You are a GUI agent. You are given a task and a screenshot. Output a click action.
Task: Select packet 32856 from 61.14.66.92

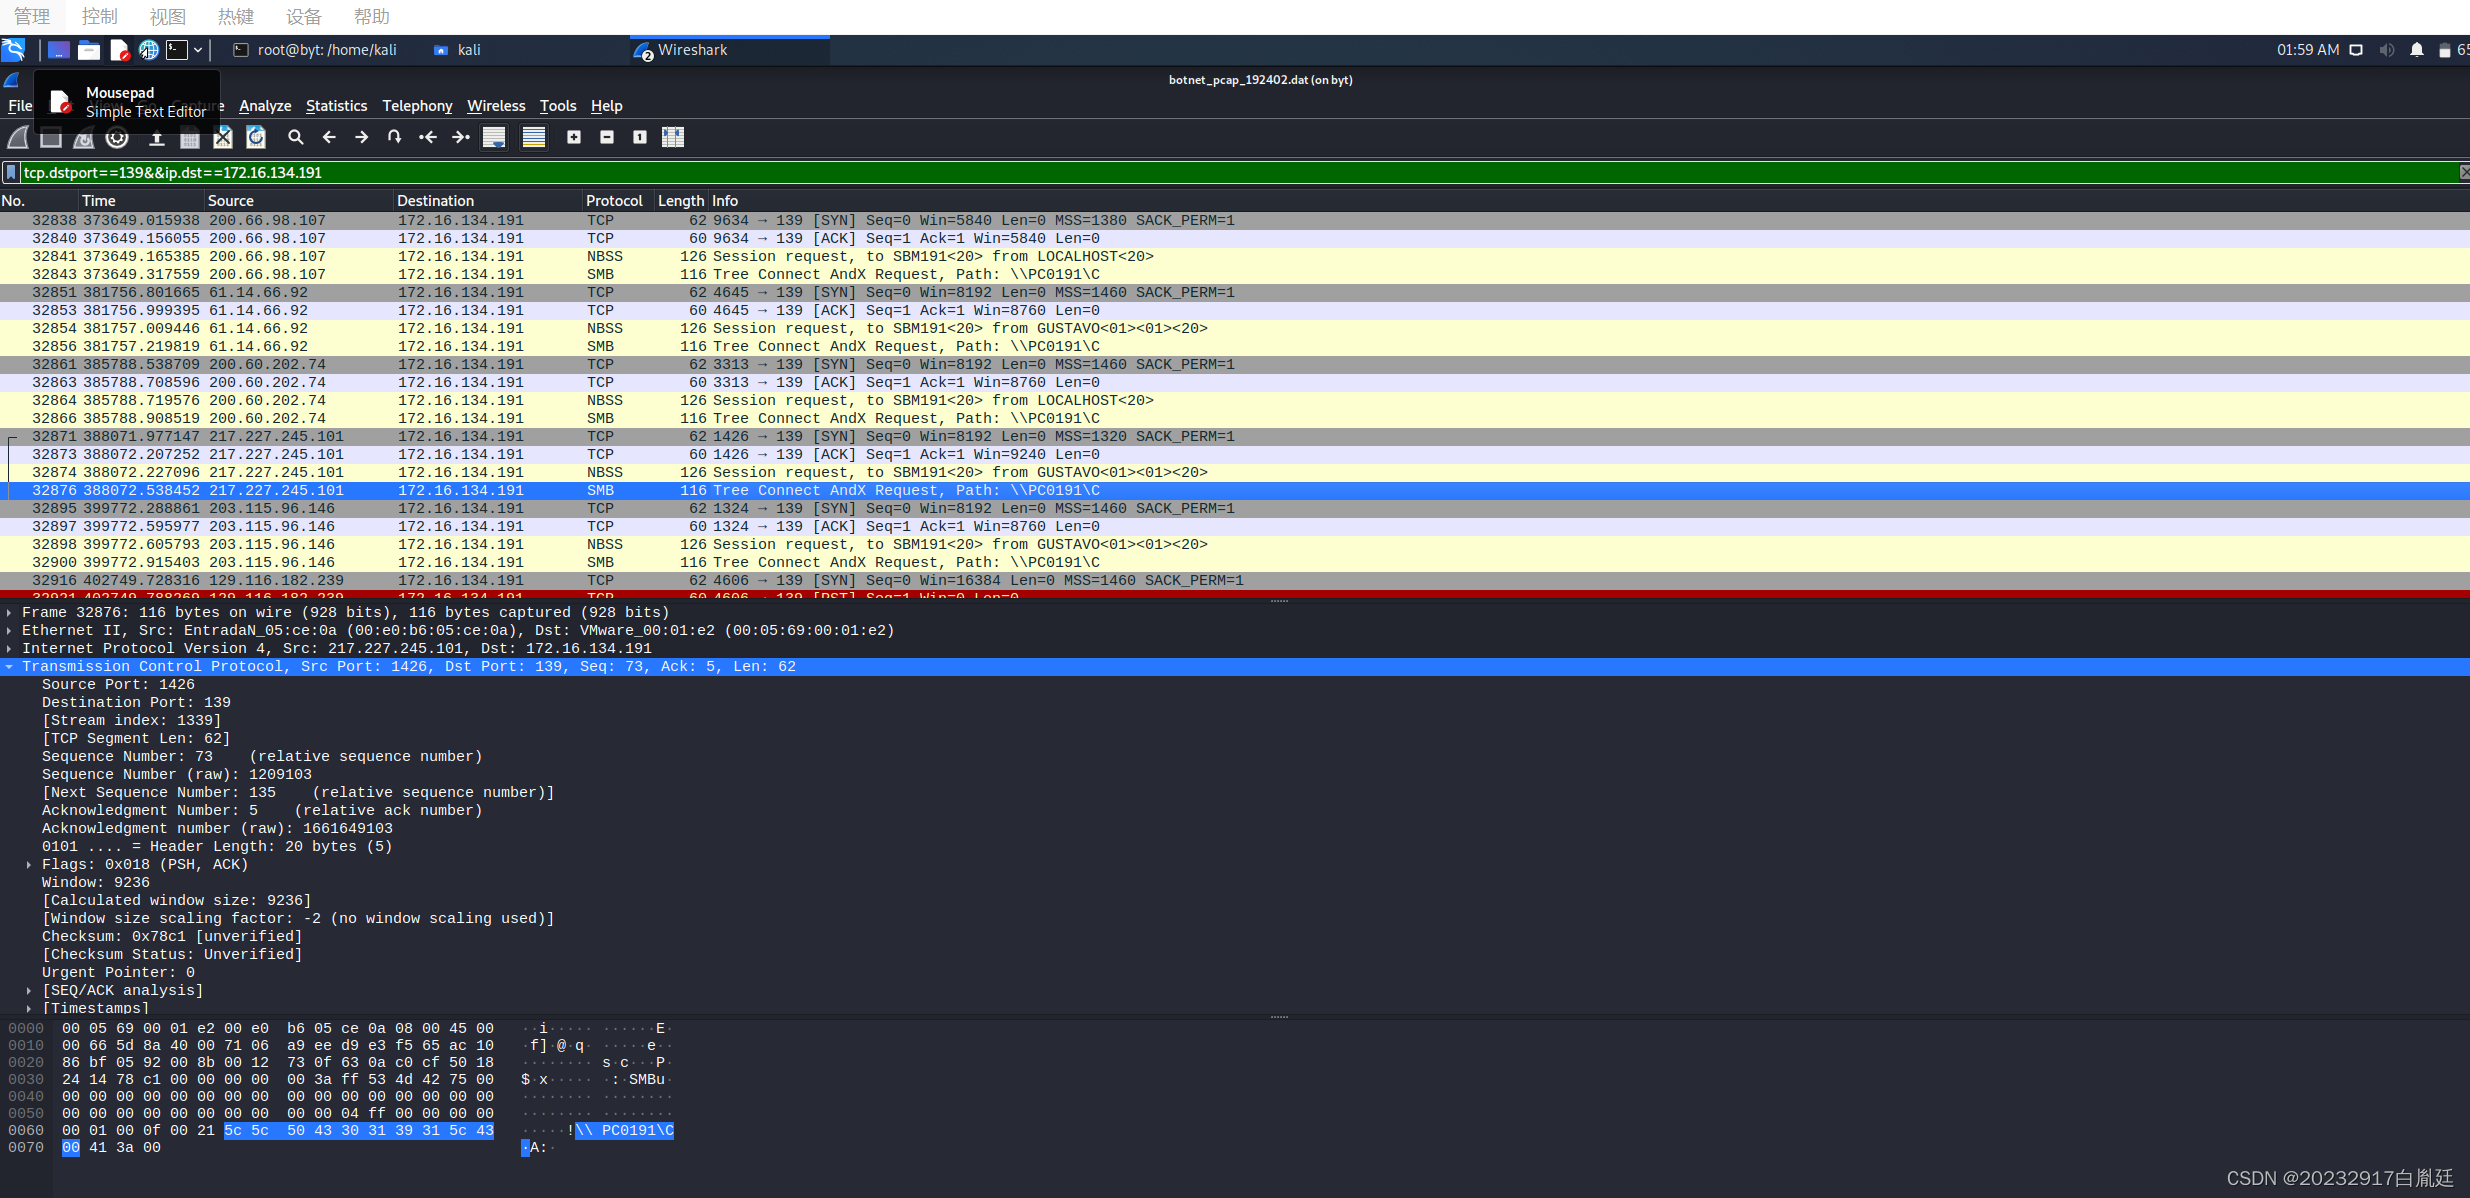(x=1234, y=346)
